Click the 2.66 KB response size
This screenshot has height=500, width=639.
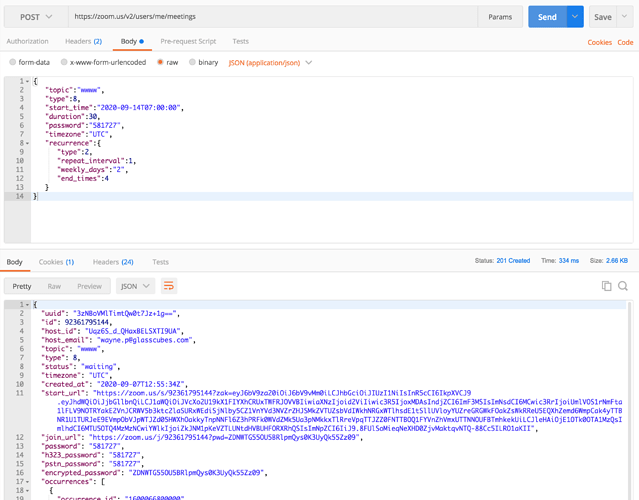tap(617, 260)
